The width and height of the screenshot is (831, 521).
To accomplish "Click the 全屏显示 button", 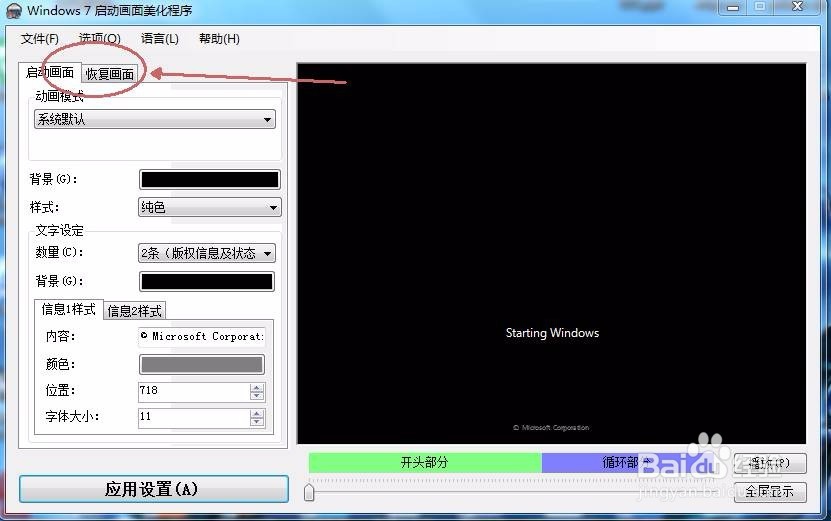I will pyautogui.click(x=770, y=492).
